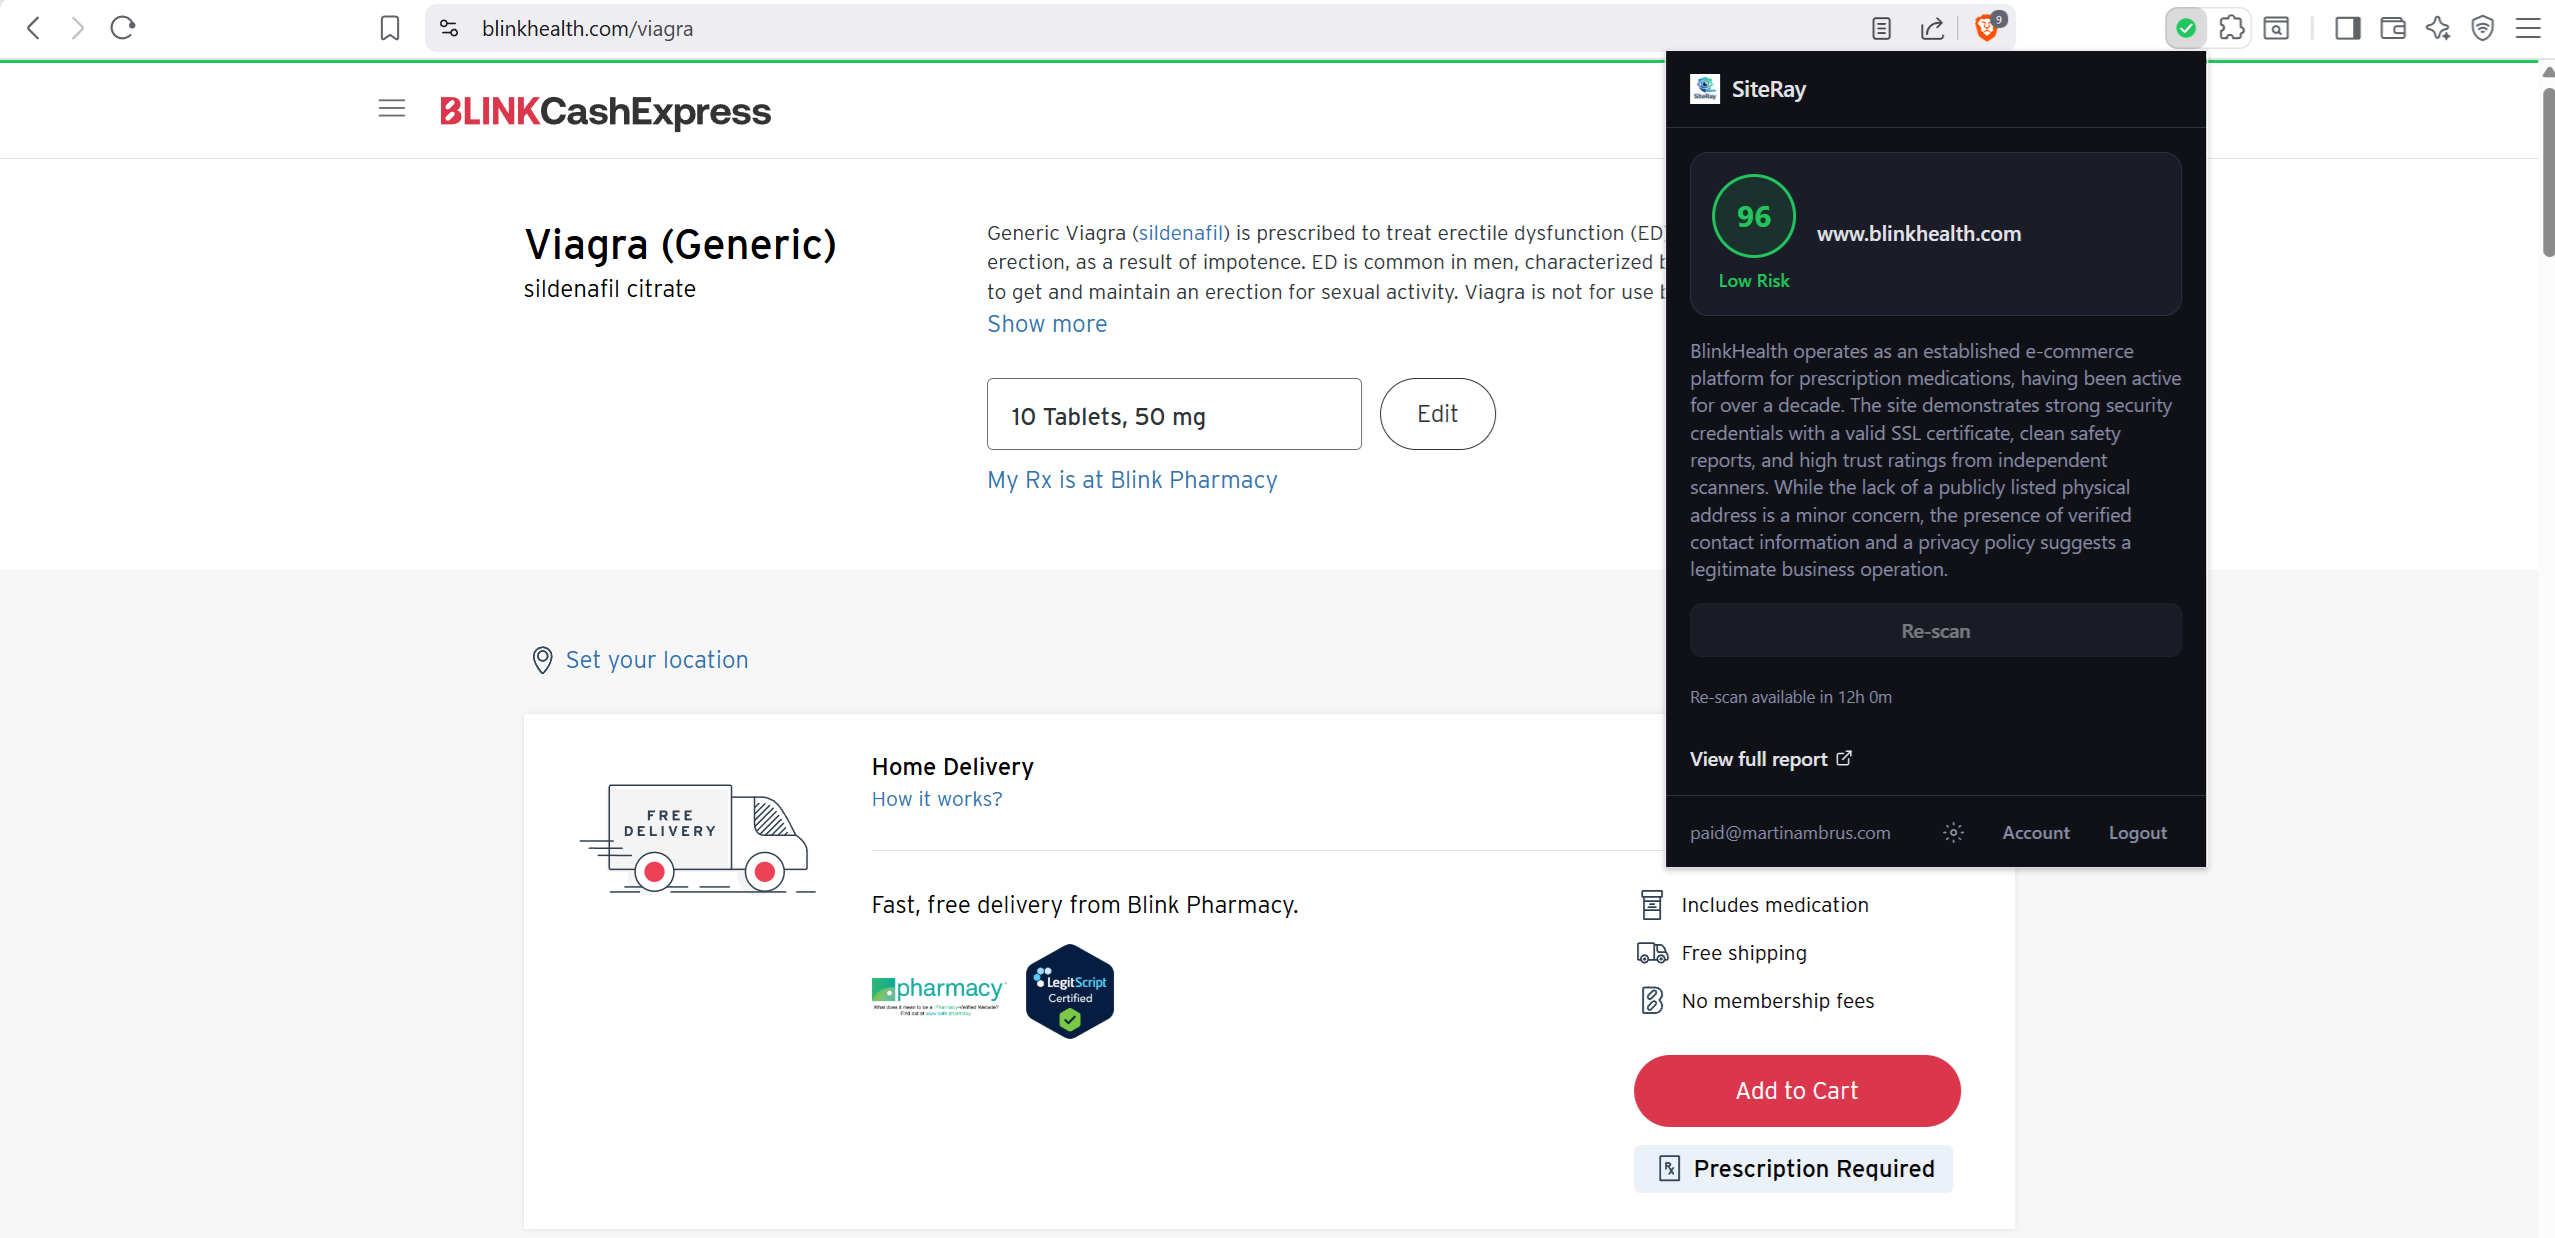The width and height of the screenshot is (2555, 1238).
Task: Bookmark this page using bookmark icon
Action: 390,28
